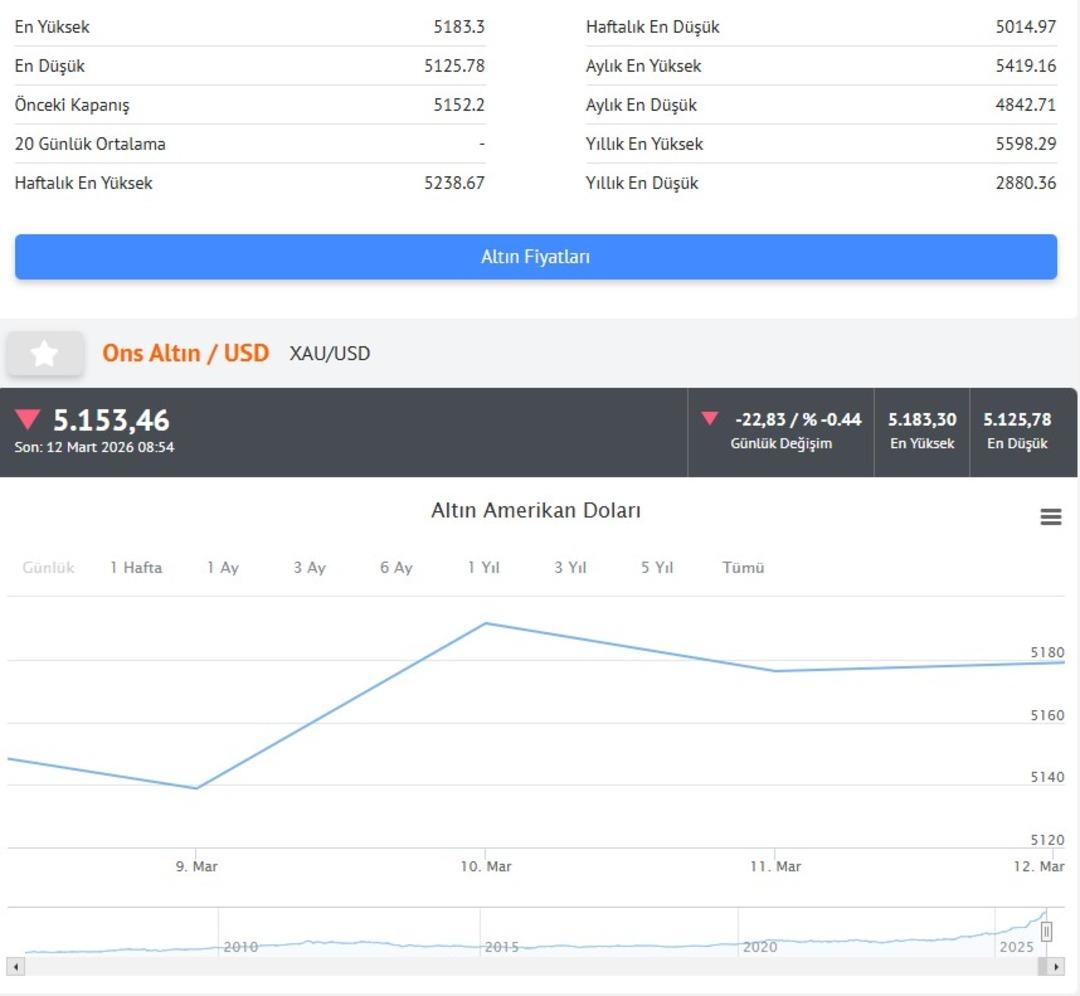Choose the 1 Yıl range

point(483,567)
